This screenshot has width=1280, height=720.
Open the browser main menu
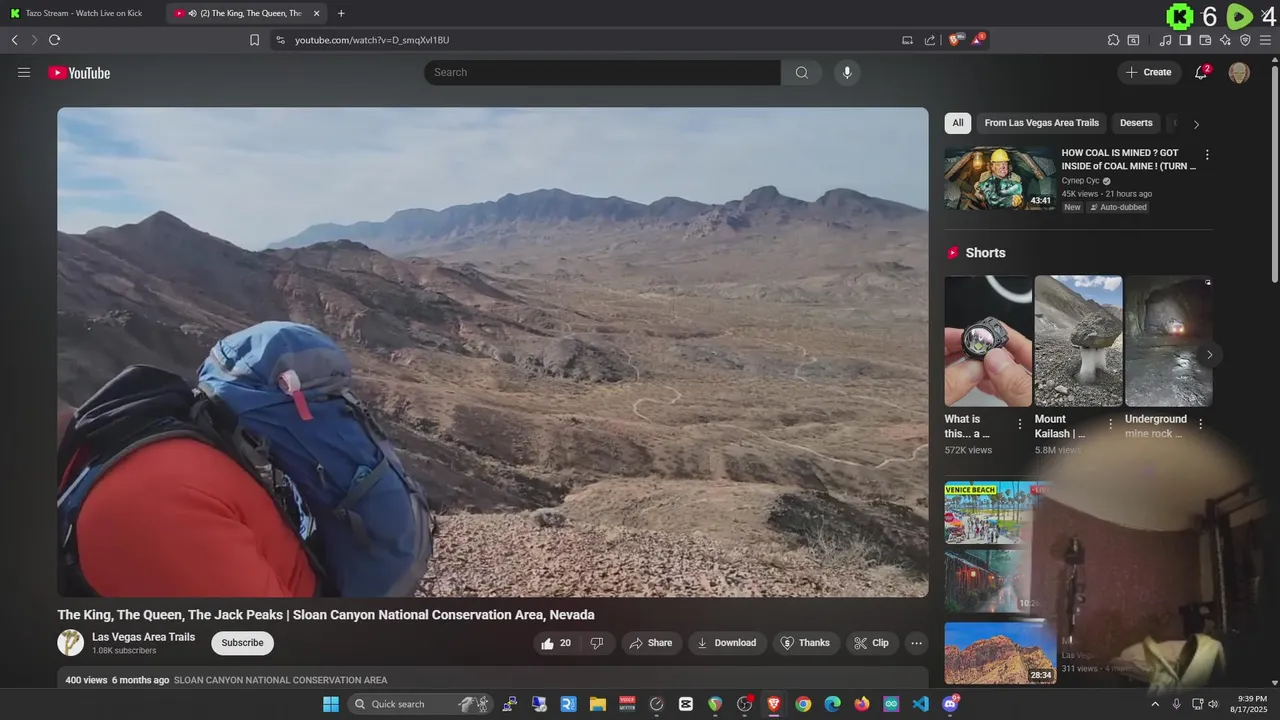(1265, 40)
